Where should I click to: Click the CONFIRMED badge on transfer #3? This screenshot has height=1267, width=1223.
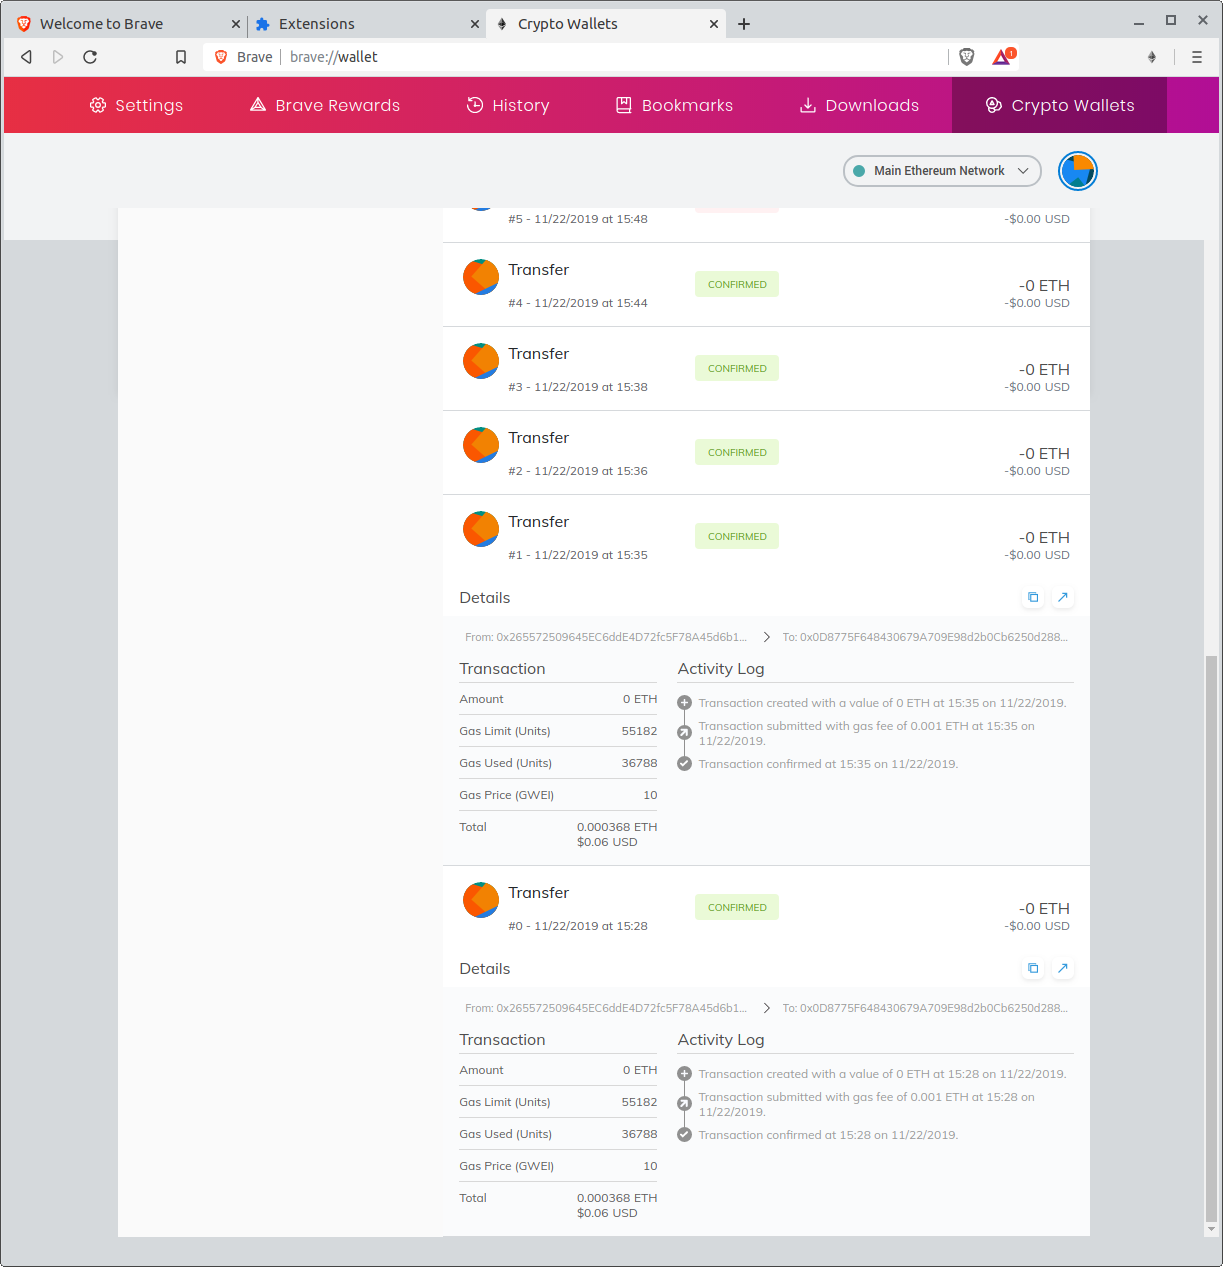point(737,369)
